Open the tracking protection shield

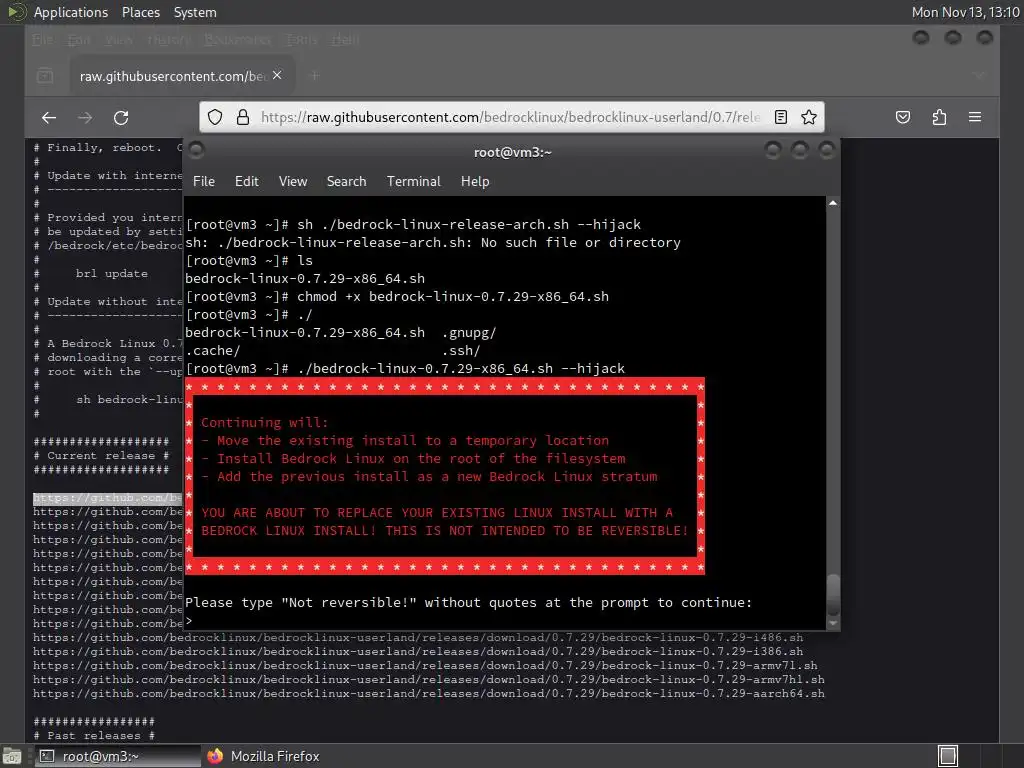[215, 118]
